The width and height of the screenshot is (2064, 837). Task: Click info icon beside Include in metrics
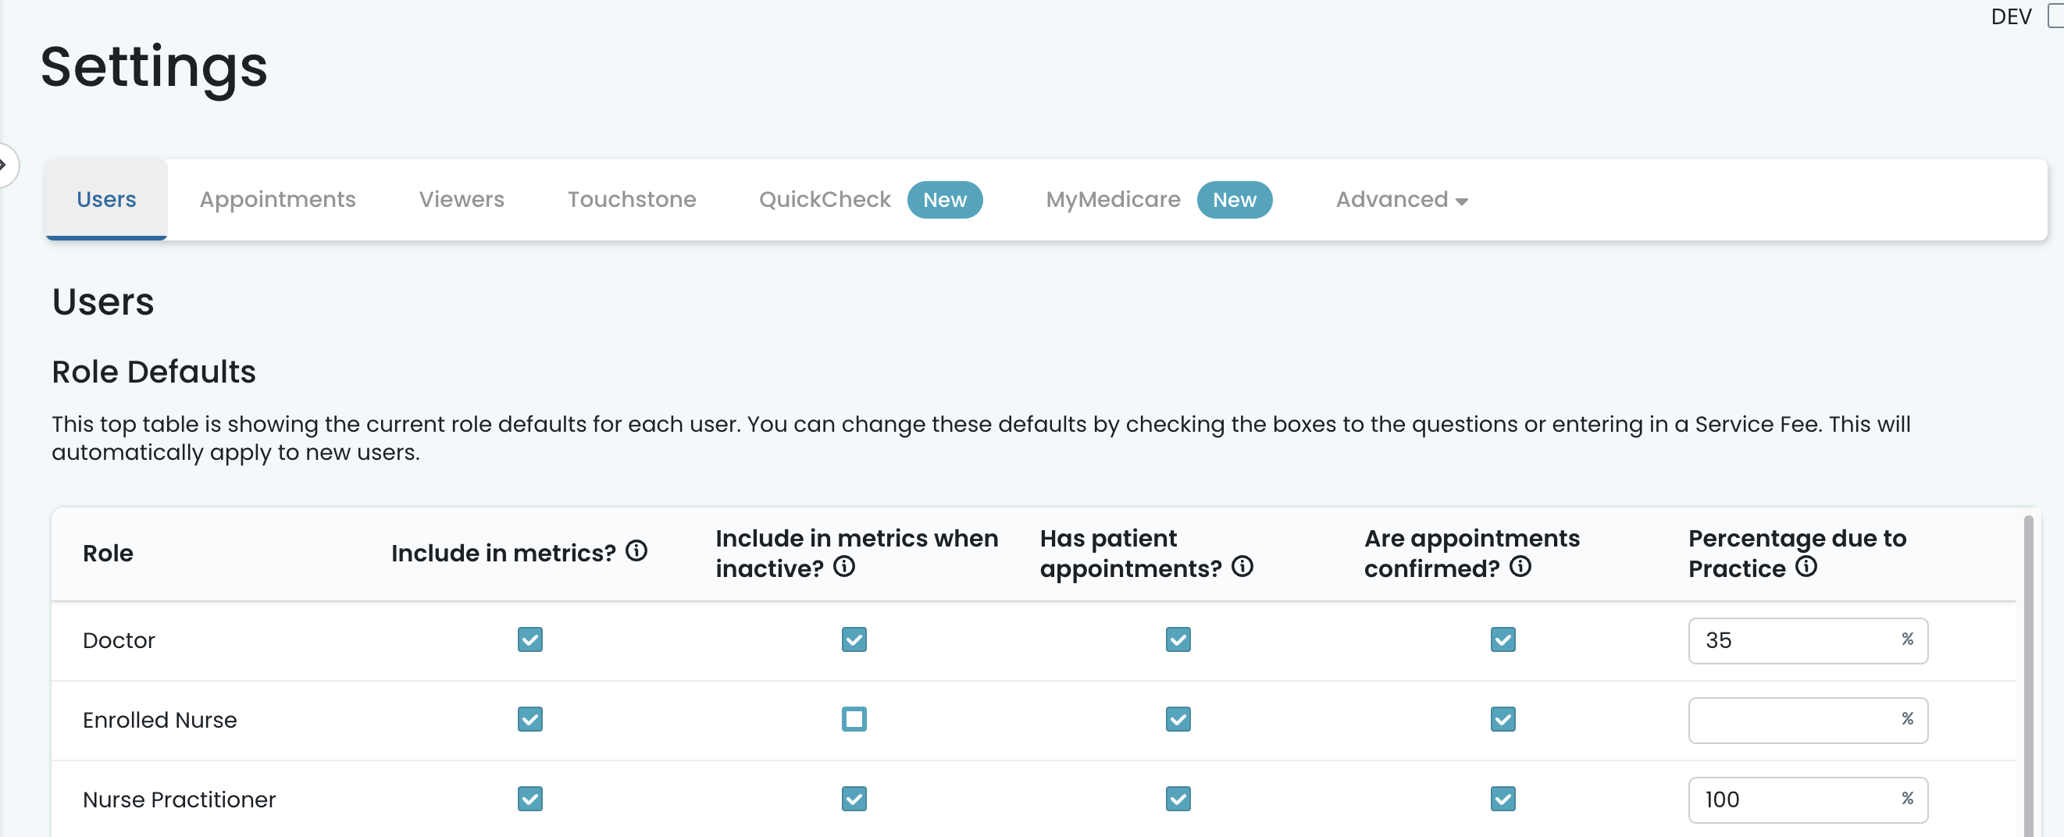click(x=636, y=551)
